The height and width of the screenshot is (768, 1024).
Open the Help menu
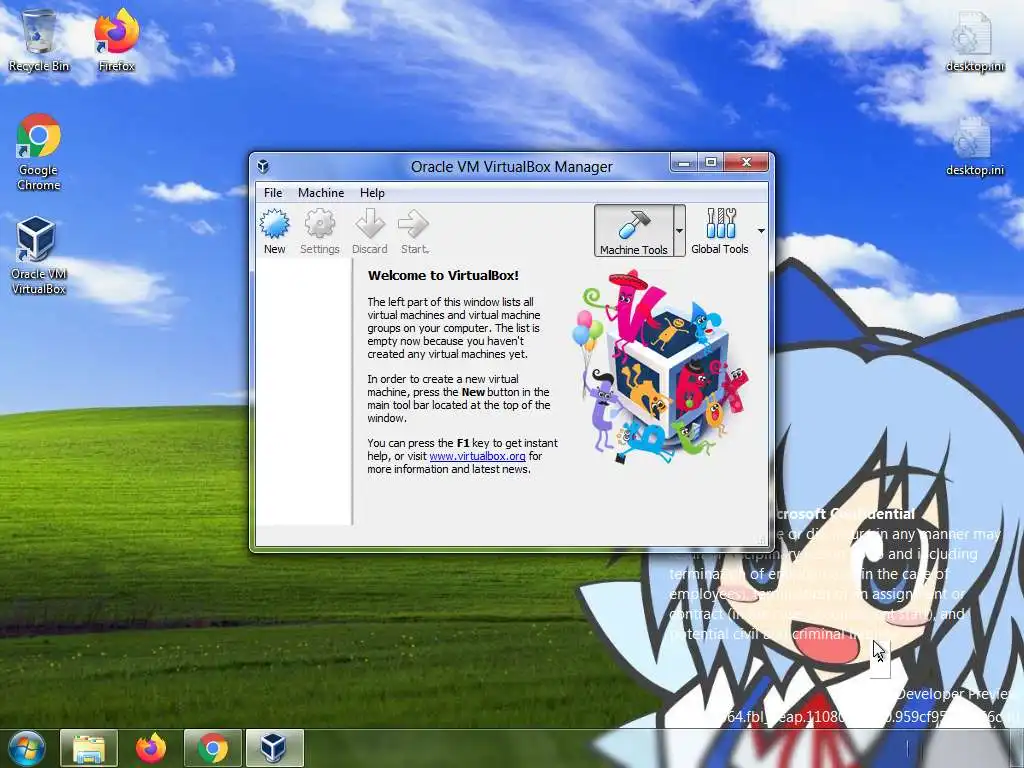pyautogui.click(x=372, y=193)
